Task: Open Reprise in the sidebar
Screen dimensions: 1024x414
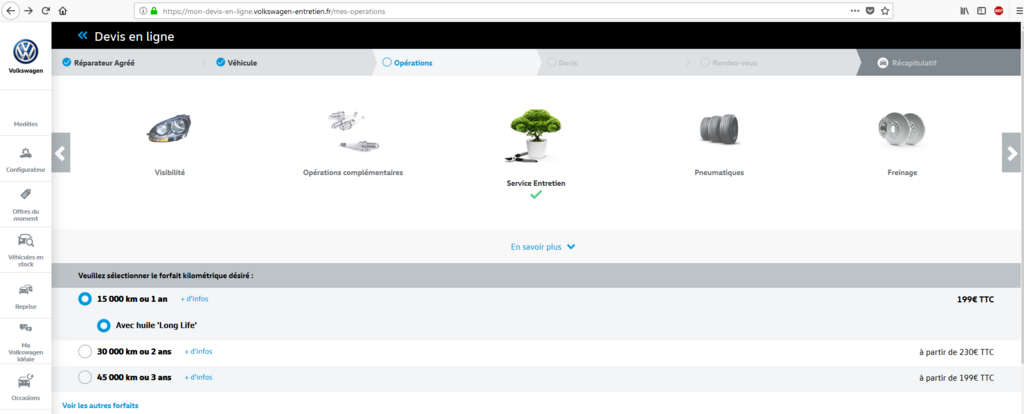Action: tap(25, 297)
